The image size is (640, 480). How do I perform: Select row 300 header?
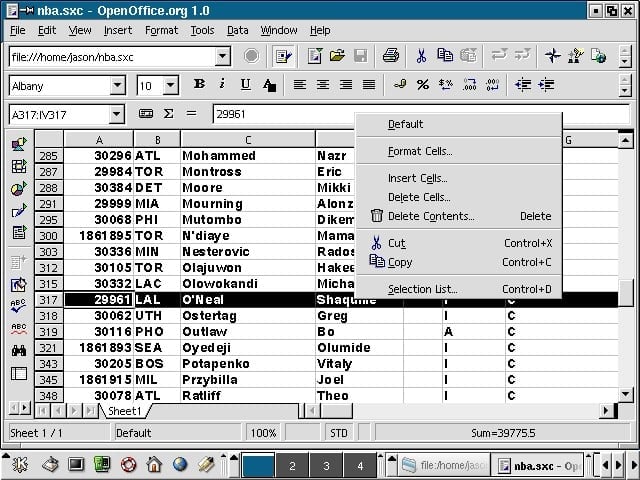[49, 236]
